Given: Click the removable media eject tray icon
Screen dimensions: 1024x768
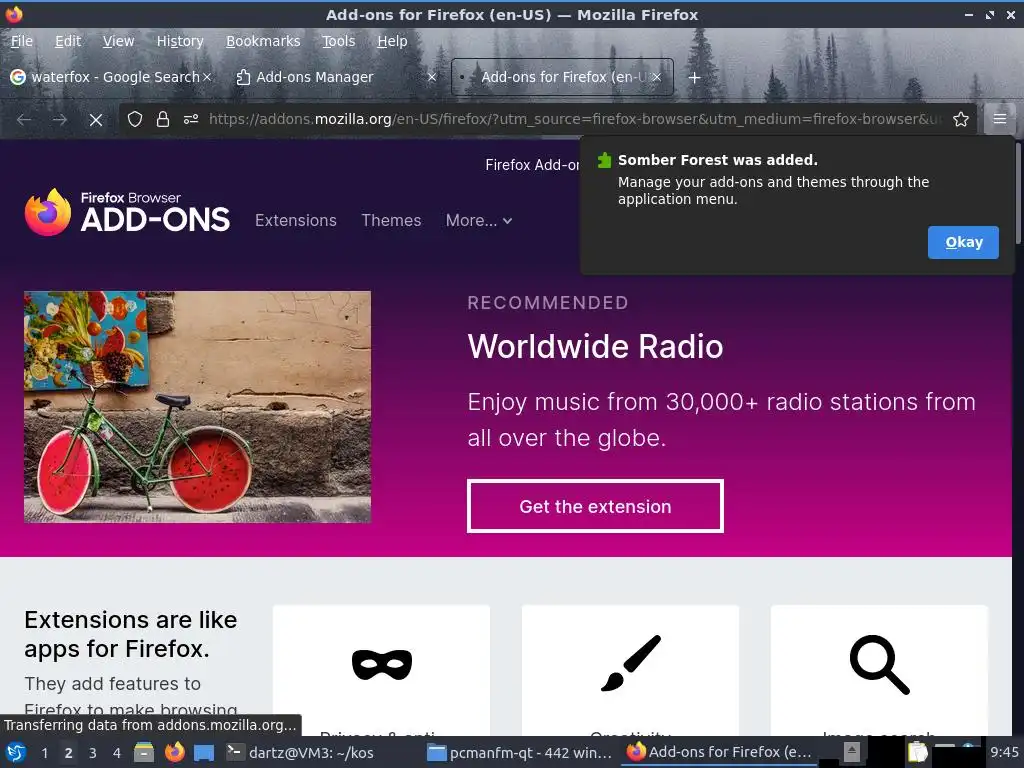Looking at the screenshot, I should click(851, 752).
